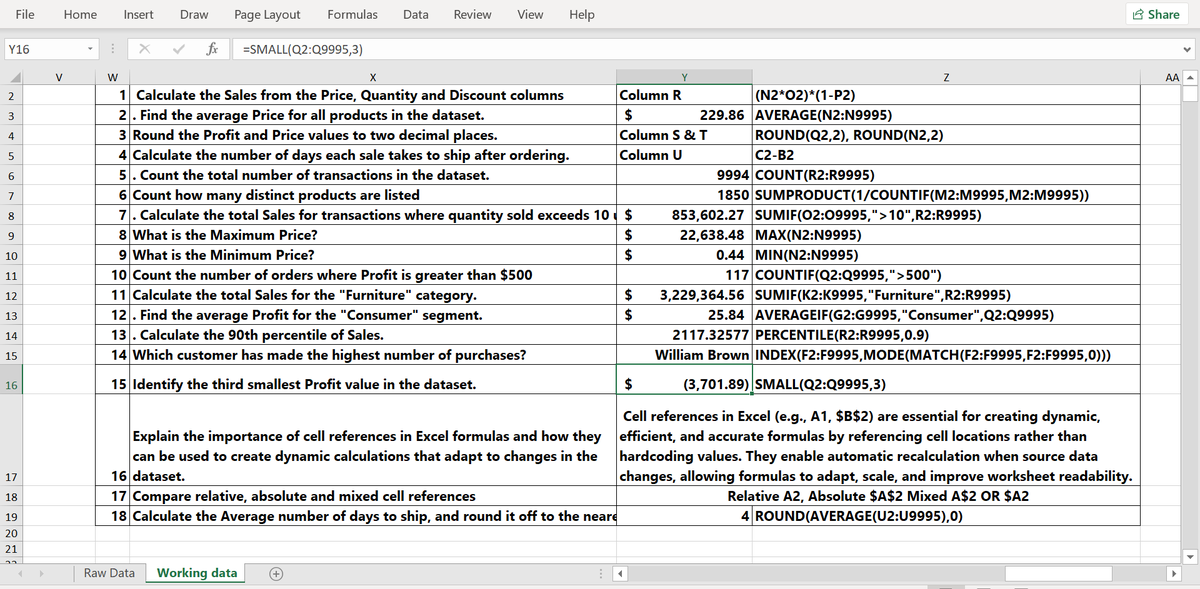The width and height of the screenshot is (1200, 589).
Task: Expand the formula bar chevron
Action: [1187, 49]
